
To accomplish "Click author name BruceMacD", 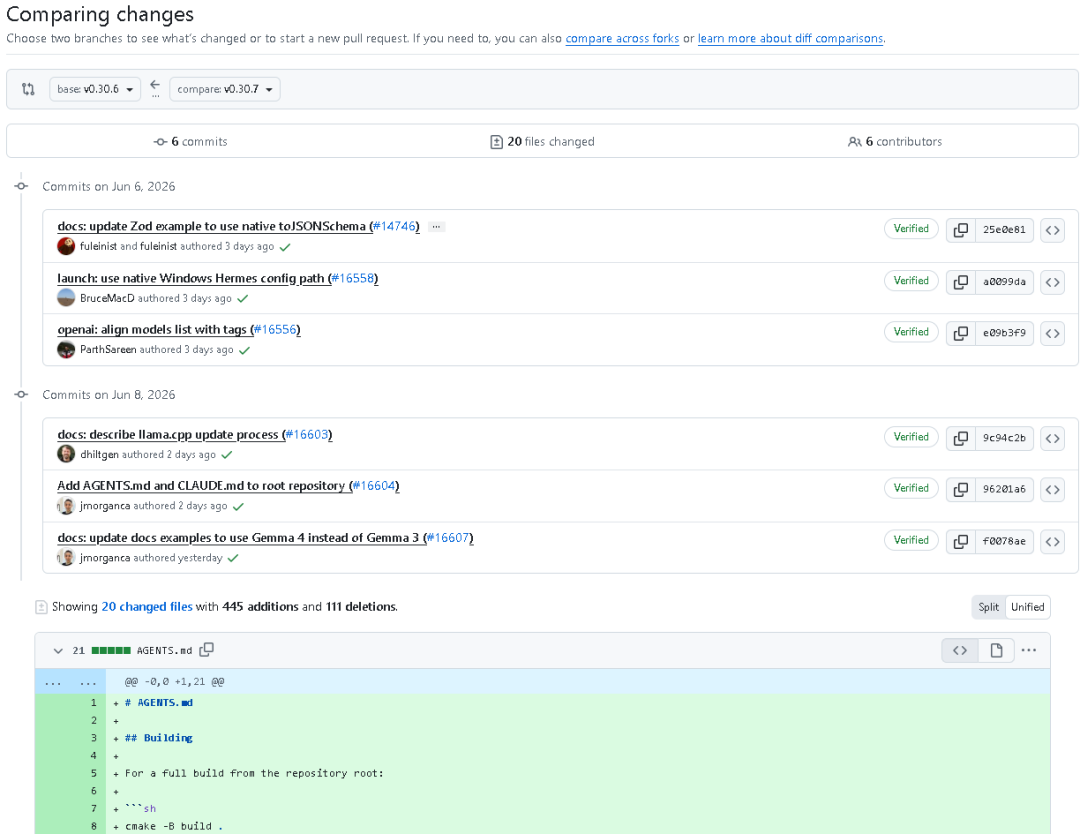I will 107,298.
